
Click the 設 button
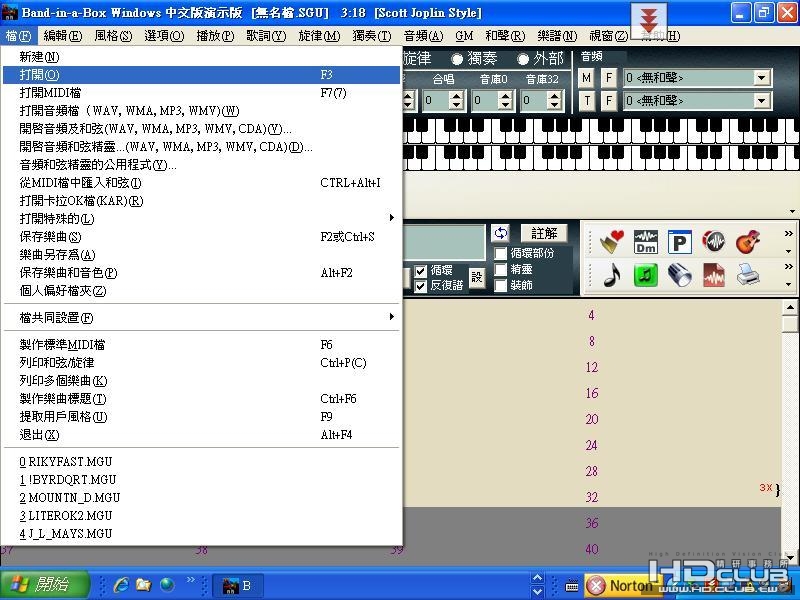(477, 278)
